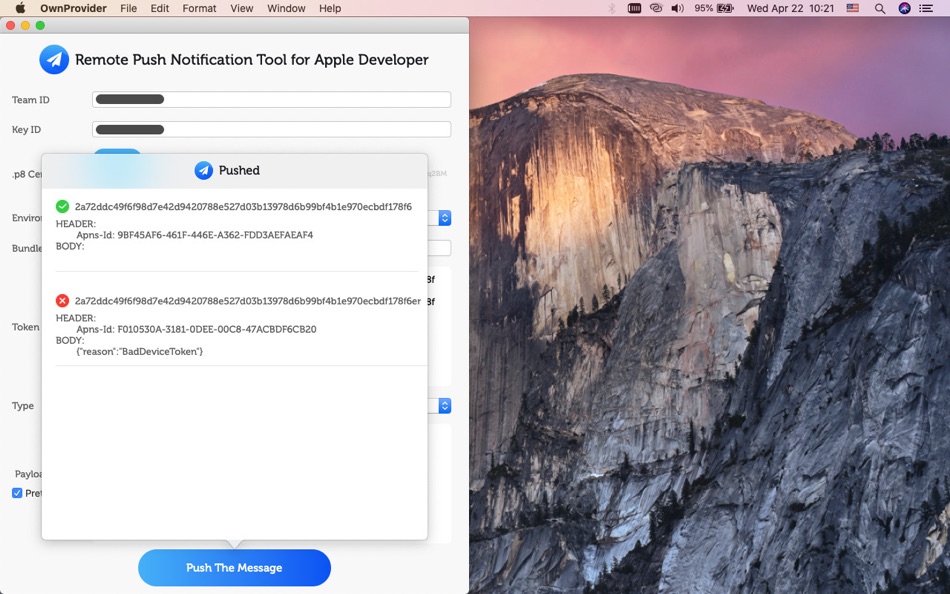Image resolution: width=950 pixels, height=594 pixels.
Task: Click the Team ID input field
Action: (271, 99)
